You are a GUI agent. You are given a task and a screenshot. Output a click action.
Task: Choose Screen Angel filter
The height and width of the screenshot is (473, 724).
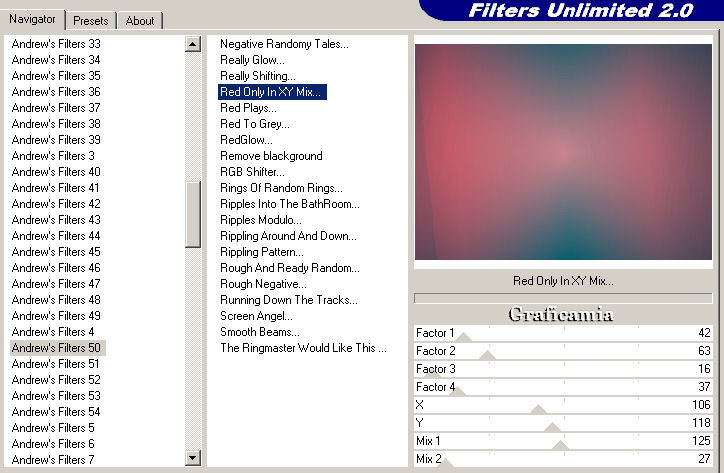tap(256, 316)
